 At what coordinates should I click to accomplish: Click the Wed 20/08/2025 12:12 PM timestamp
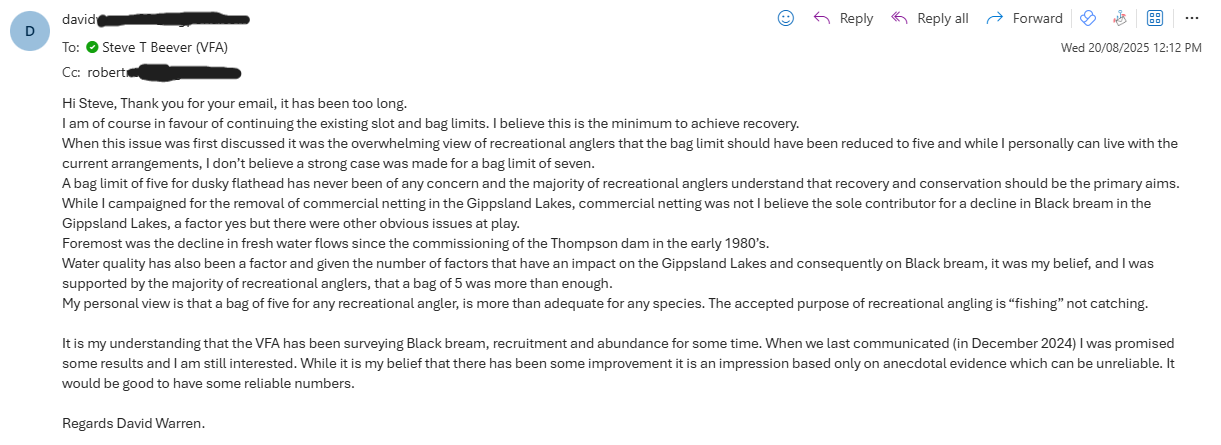point(1131,47)
